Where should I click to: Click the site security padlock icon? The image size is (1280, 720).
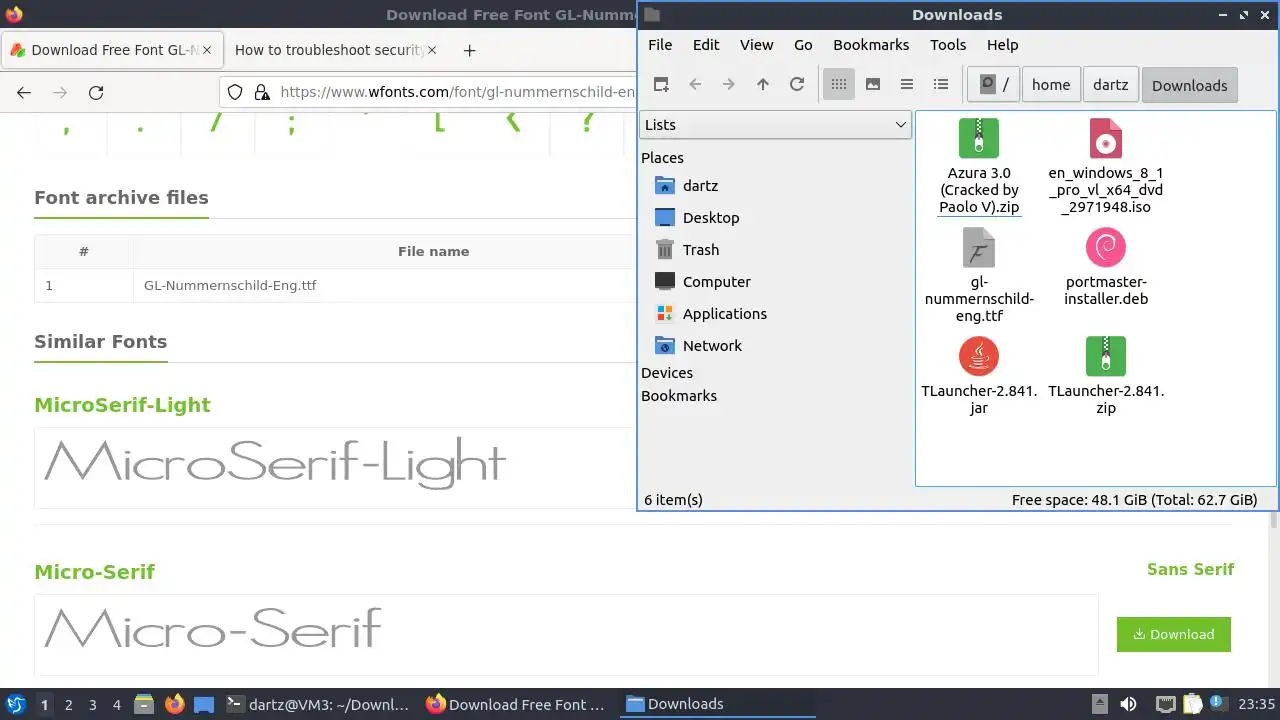(262, 92)
